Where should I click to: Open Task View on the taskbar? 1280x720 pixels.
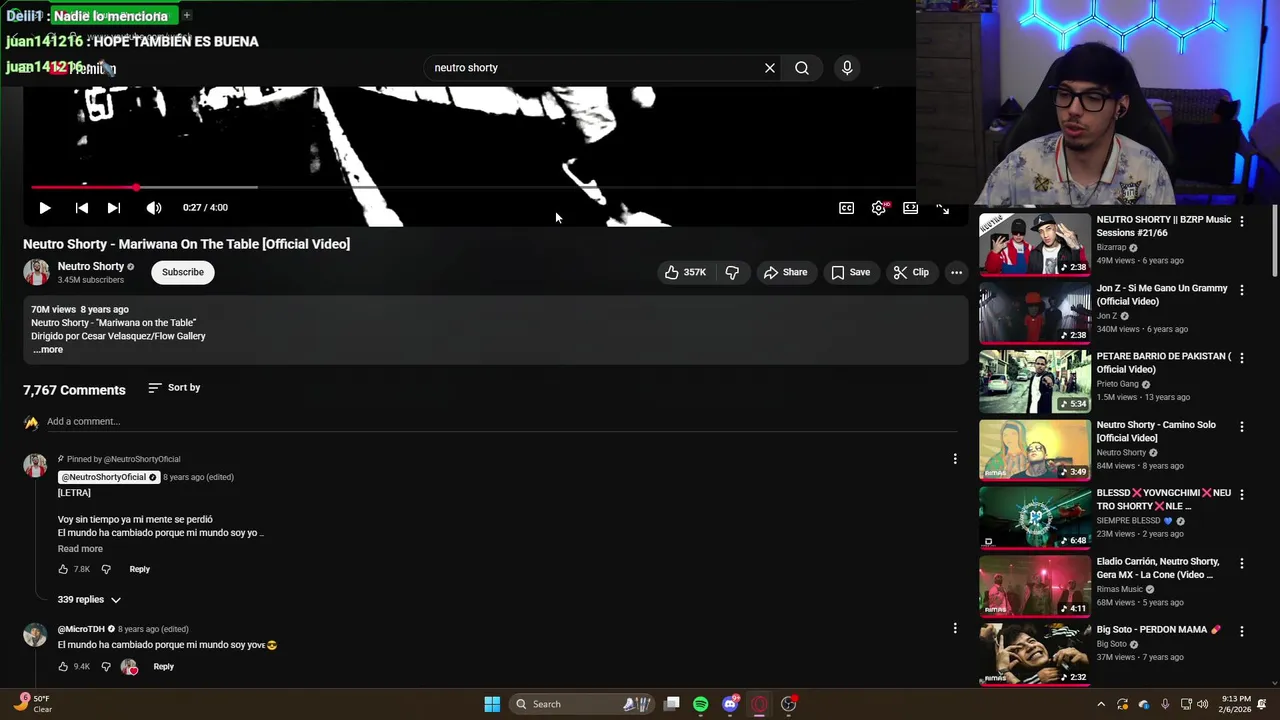click(x=672, y=704)
